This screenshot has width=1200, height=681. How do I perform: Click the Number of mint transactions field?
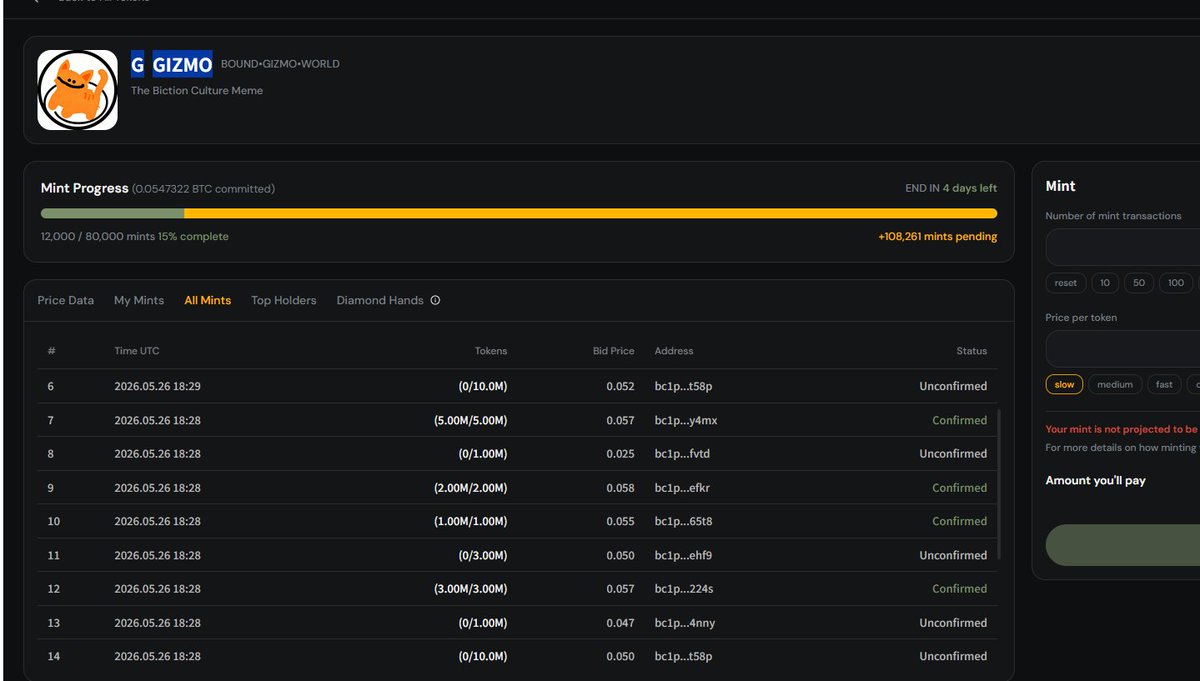(1123, 247)
